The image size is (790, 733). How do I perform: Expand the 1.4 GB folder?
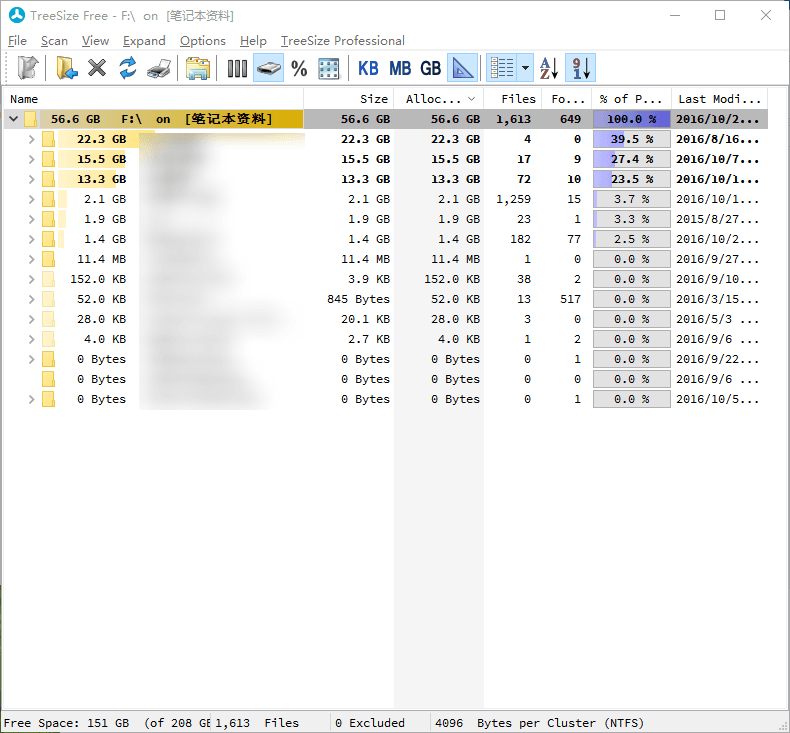(31, 239)
